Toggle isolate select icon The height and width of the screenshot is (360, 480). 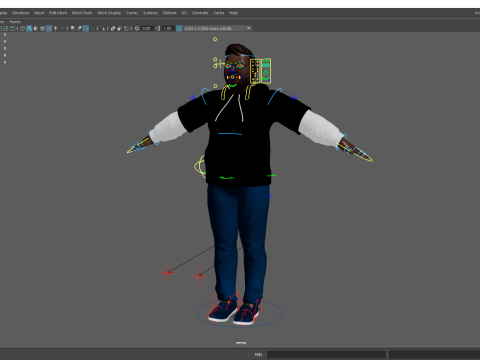click(x=102, y=28)
